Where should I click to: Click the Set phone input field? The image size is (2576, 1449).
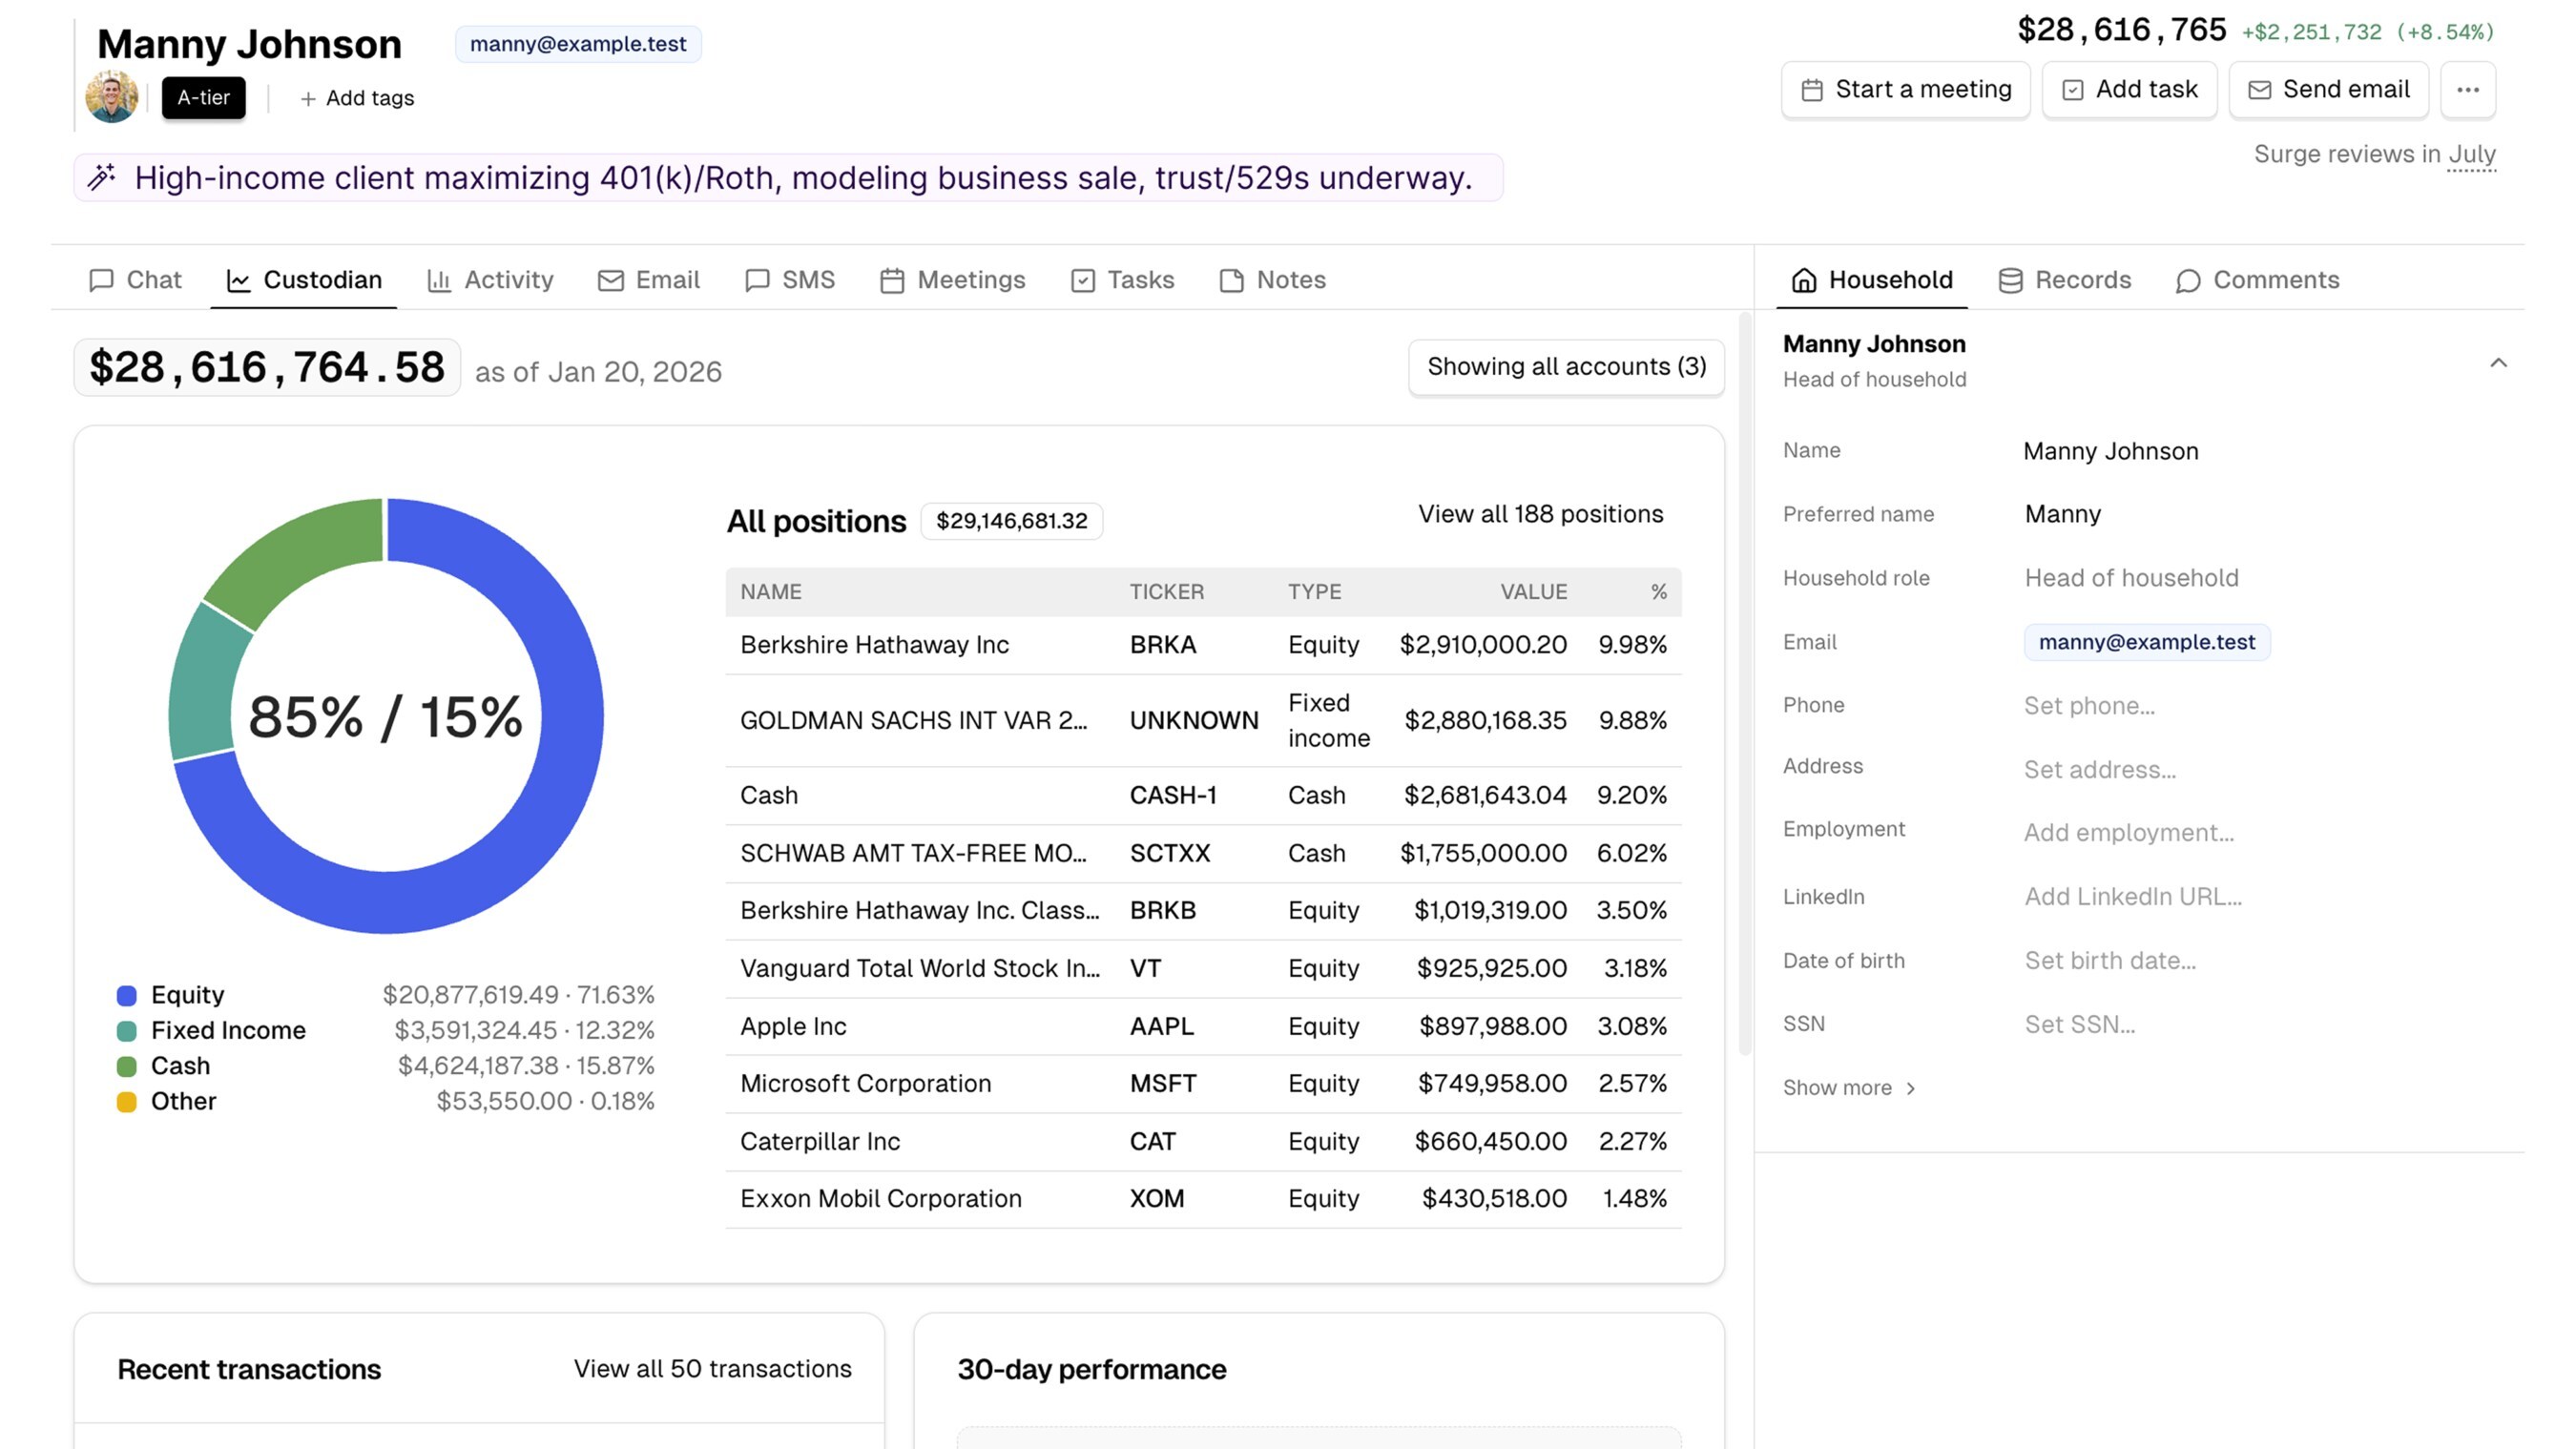(x=2089, y=706)
